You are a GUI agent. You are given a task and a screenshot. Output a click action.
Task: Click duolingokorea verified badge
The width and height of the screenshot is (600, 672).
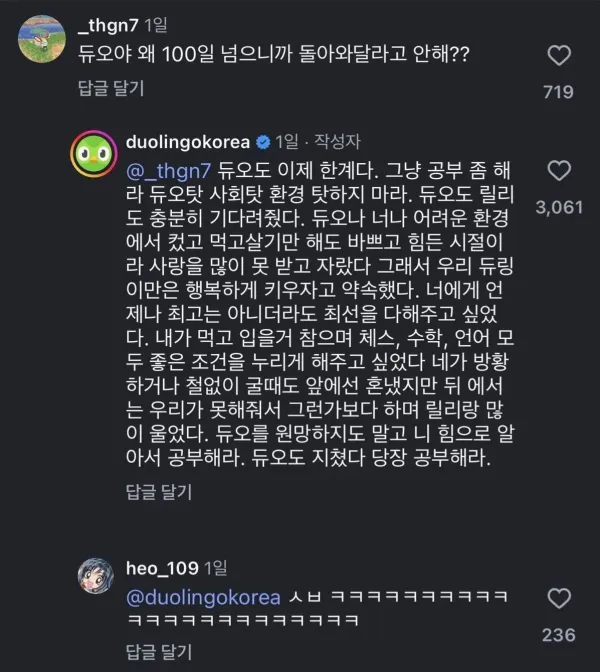tap(263, 142)
